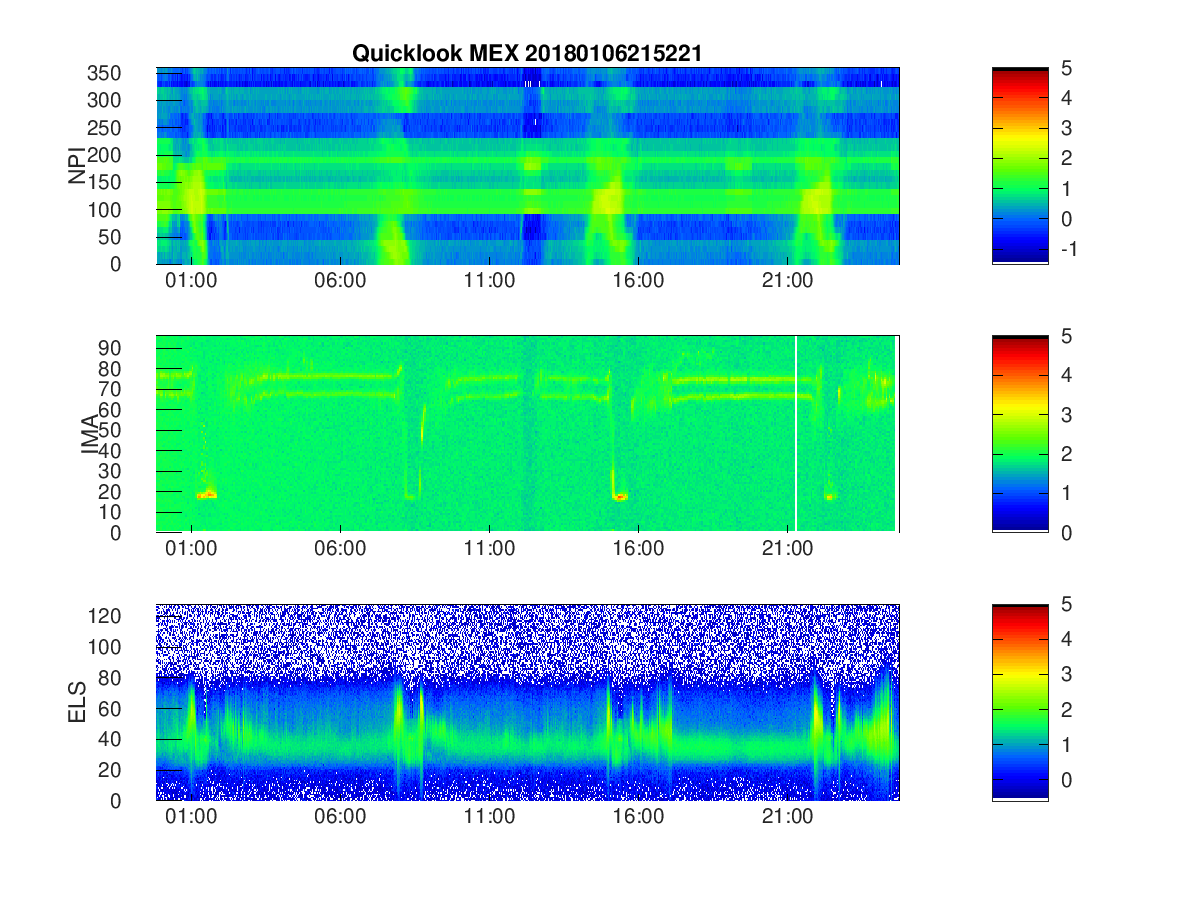Screen dimensions: 1200x900
Task: Select the NPI y-axis label
Action: [77, 166]
